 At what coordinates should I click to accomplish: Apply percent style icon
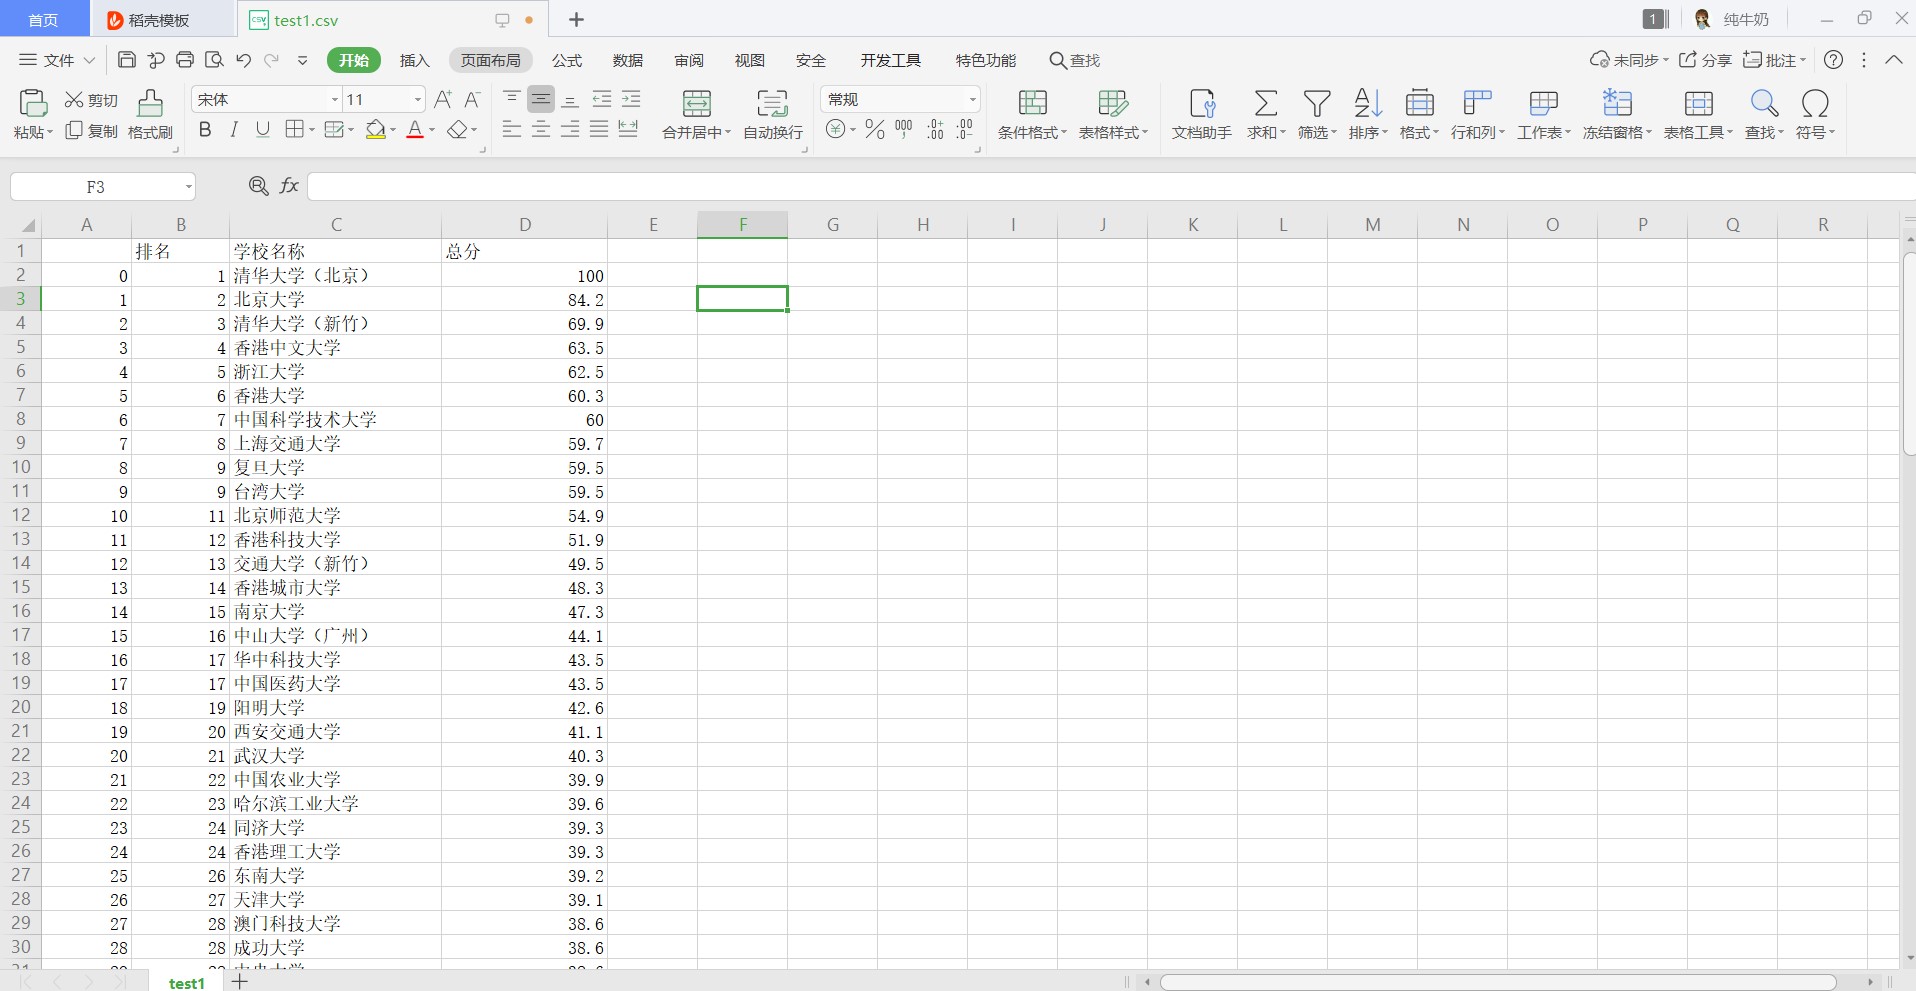pyautogui.click(x=875, y=130)
